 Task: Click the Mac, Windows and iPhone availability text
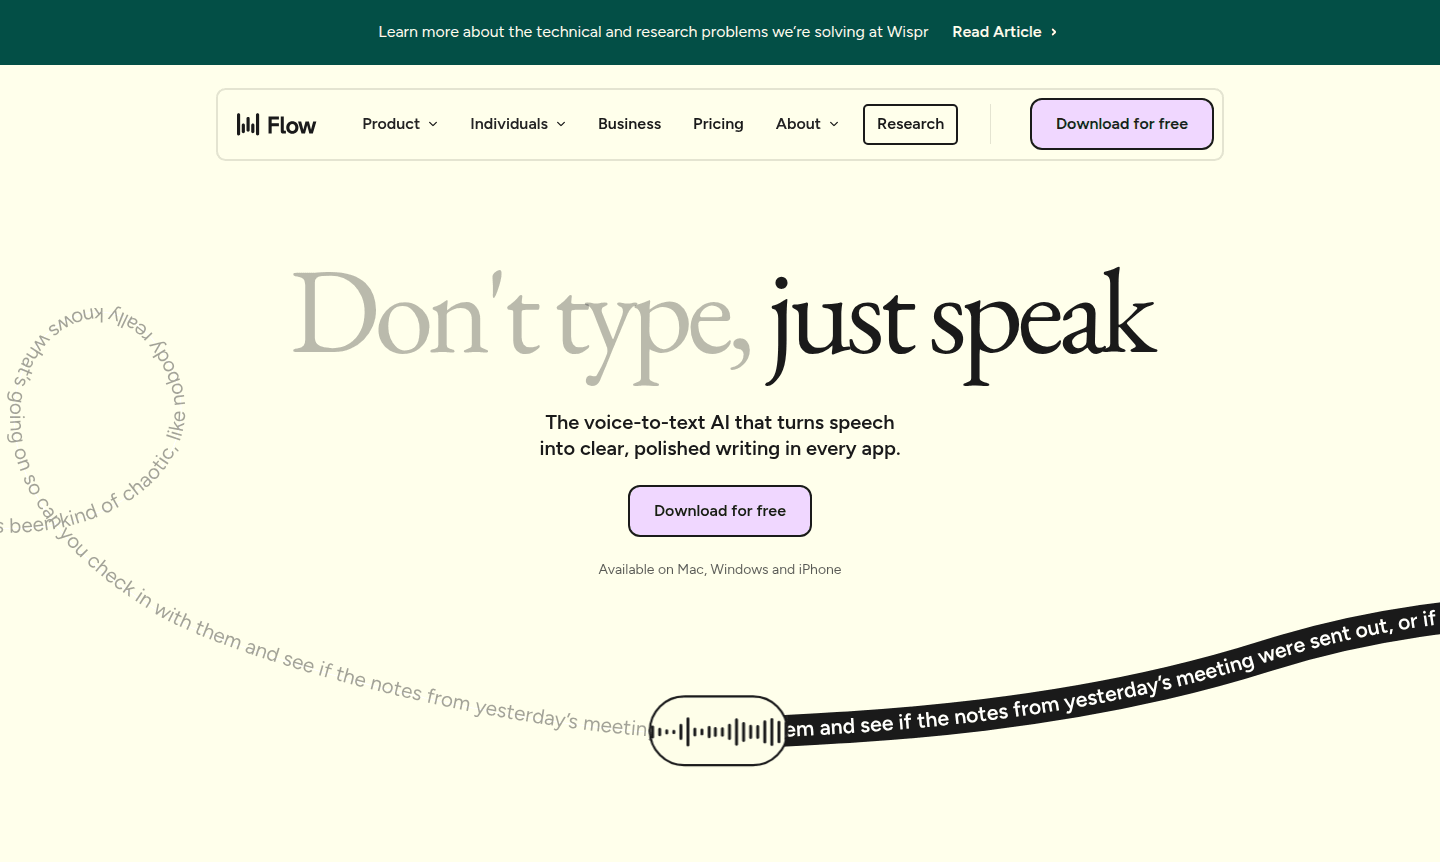point(719,569)
